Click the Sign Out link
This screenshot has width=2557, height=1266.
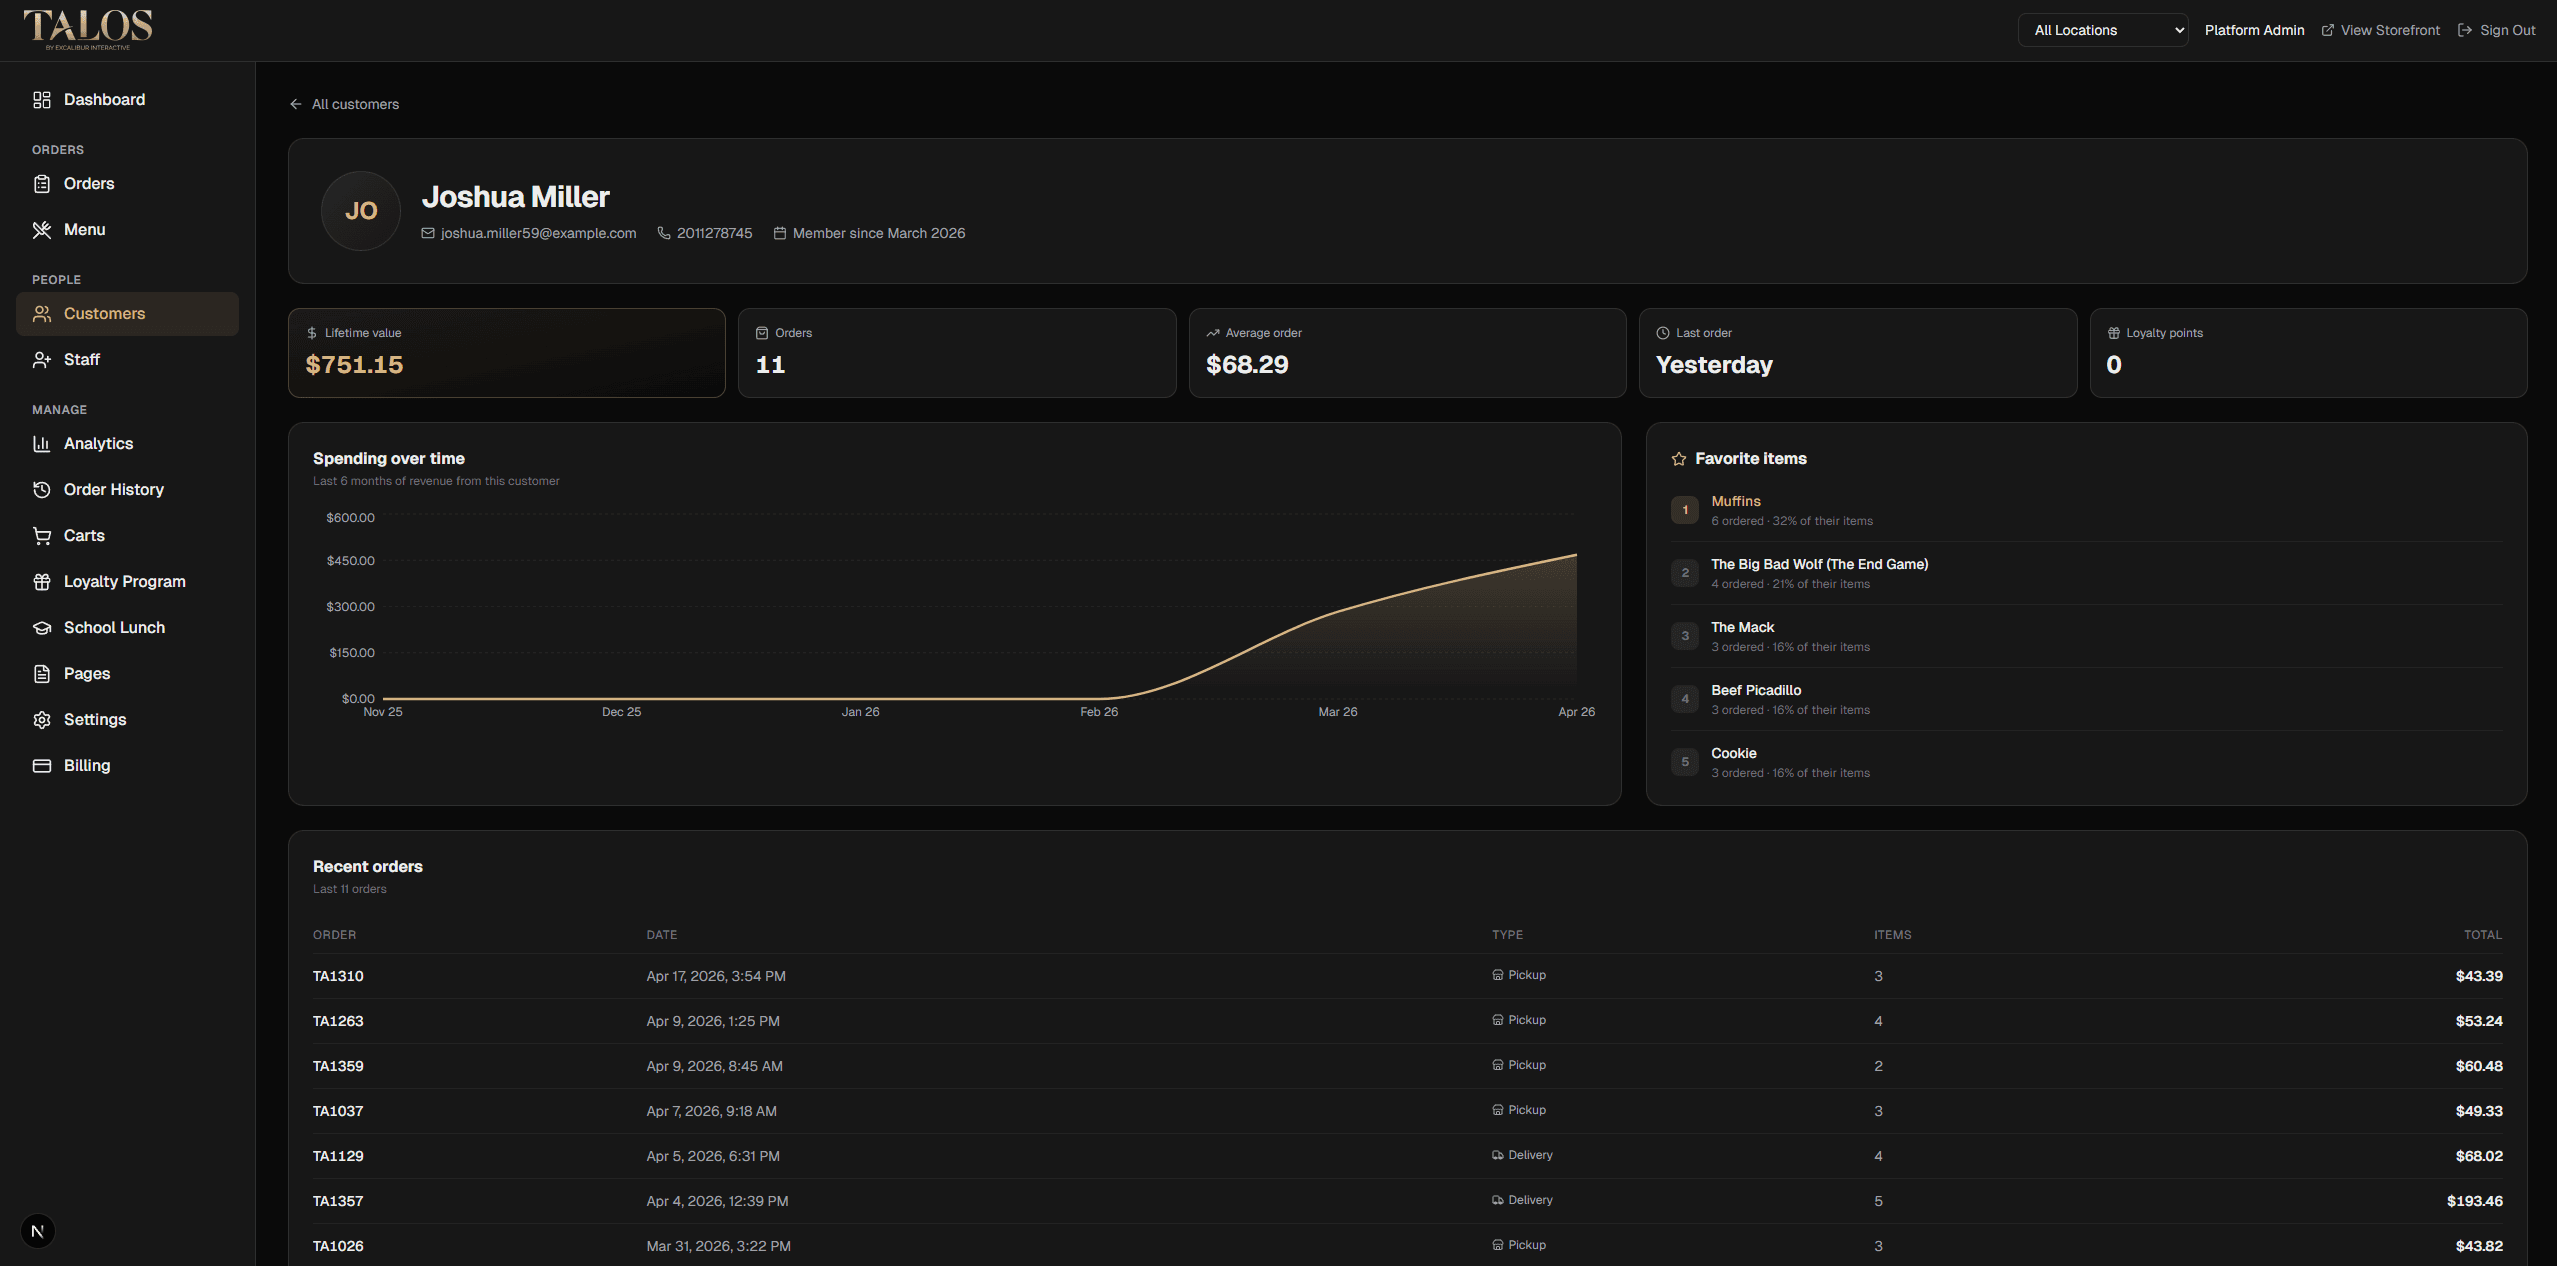[2497, 30]
